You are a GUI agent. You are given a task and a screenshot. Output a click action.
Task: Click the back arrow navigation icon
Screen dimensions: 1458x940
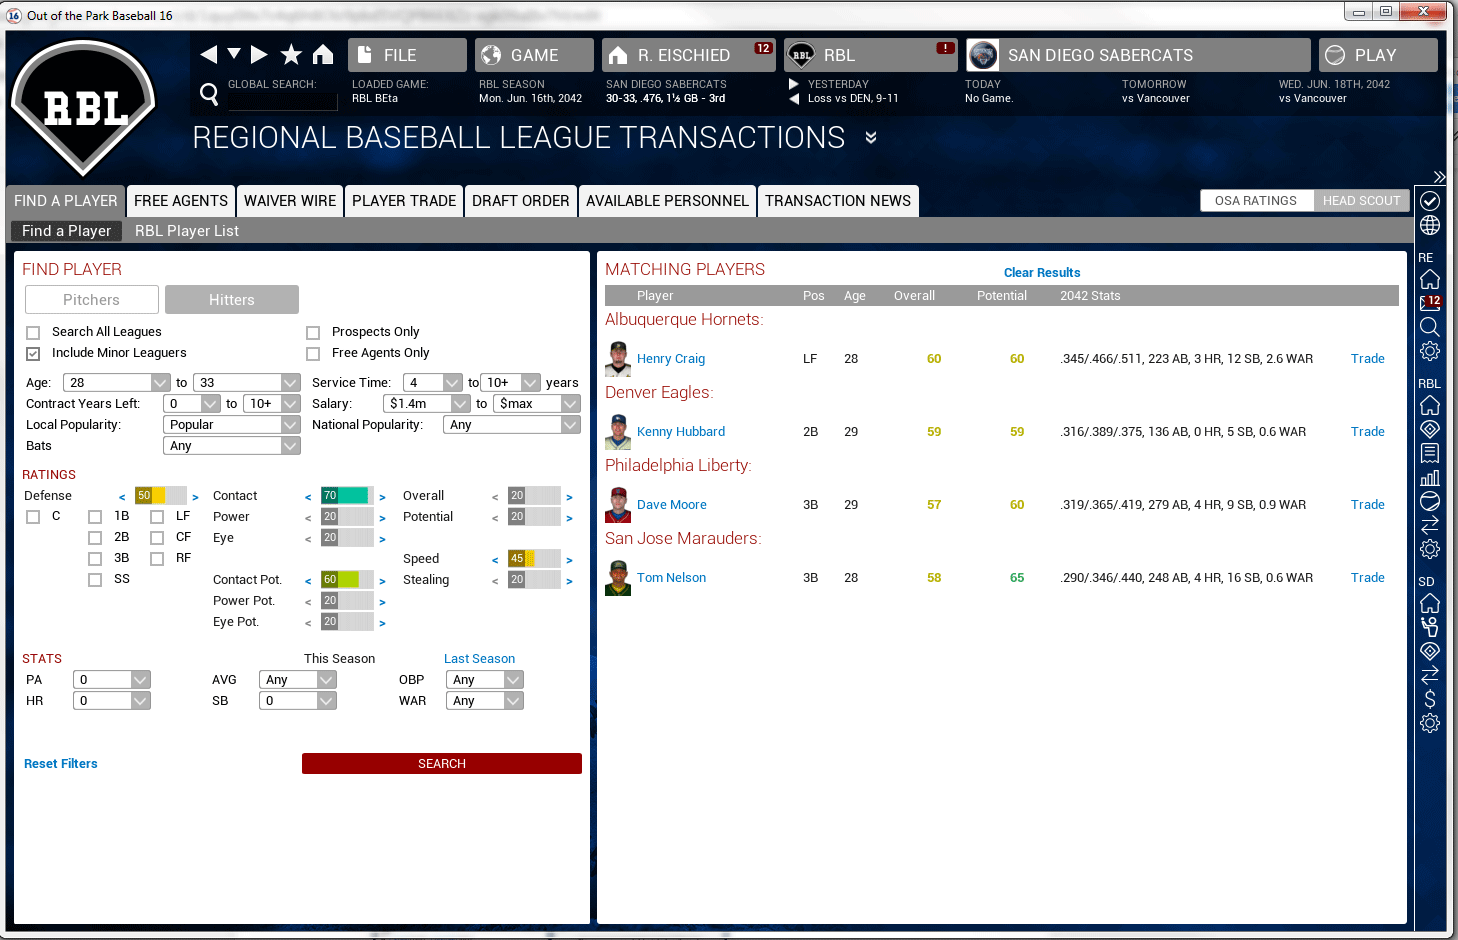pos(208,55)
